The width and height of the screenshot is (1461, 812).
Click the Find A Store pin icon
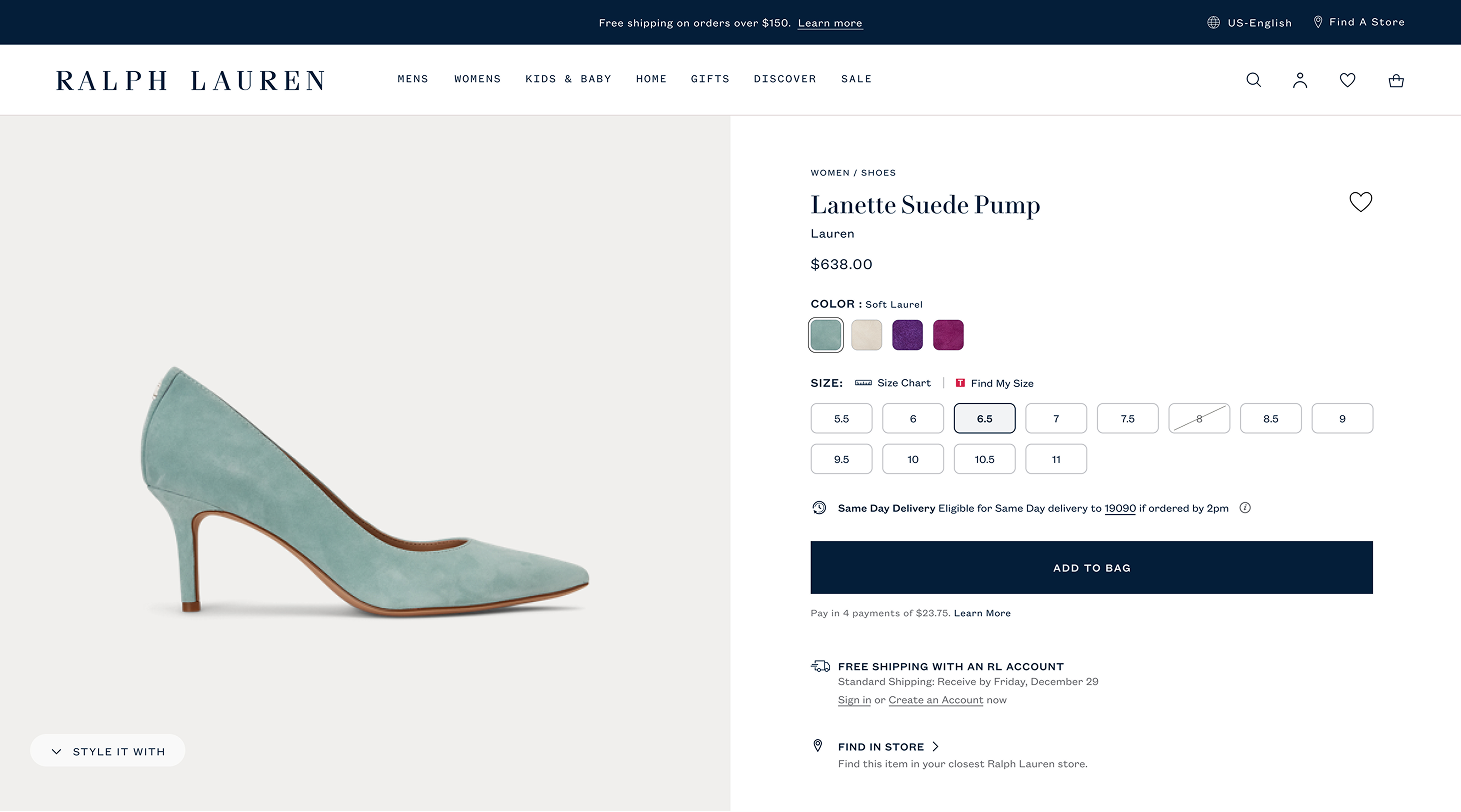[1318, 22]
